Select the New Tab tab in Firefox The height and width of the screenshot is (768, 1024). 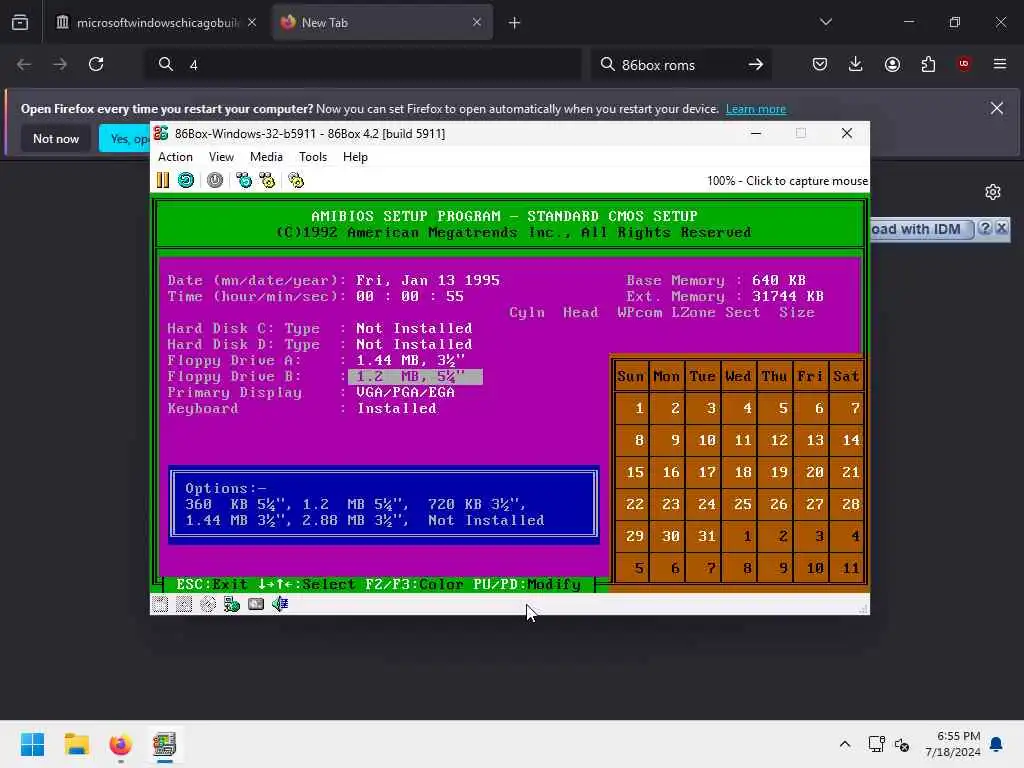(382, 23)
